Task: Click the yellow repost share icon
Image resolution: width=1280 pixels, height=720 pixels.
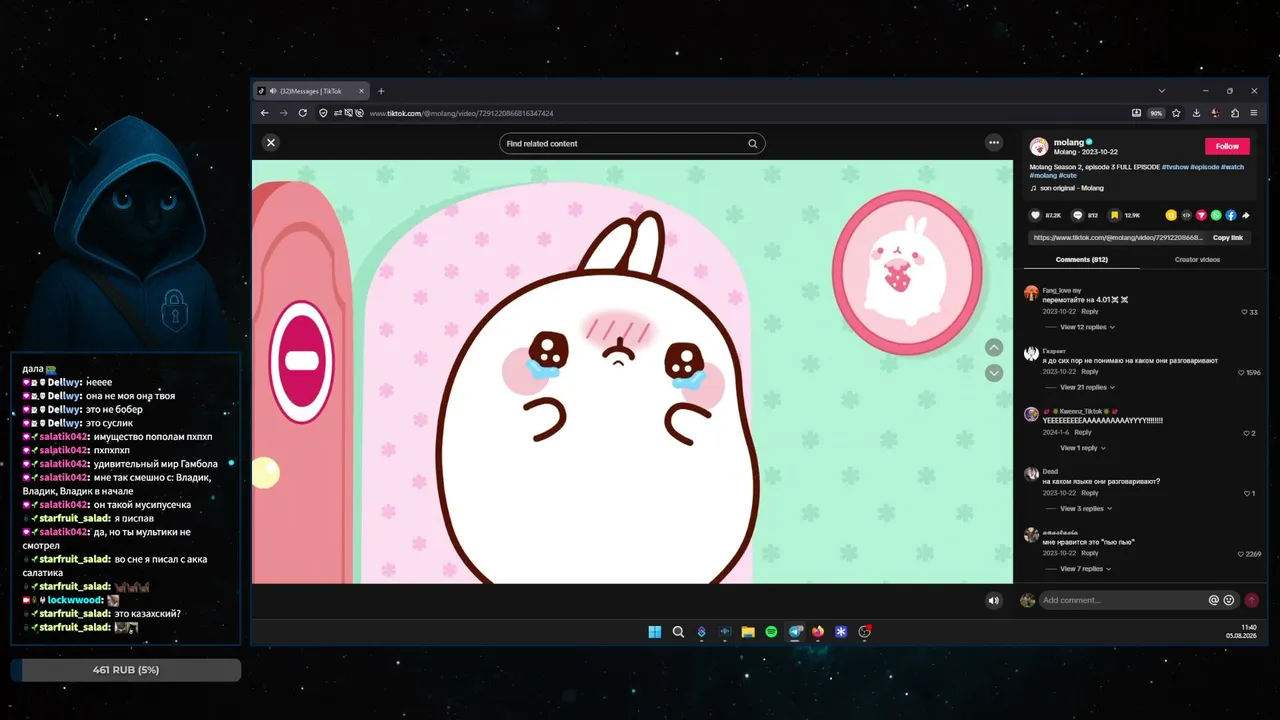Action: click(1171, 215)
